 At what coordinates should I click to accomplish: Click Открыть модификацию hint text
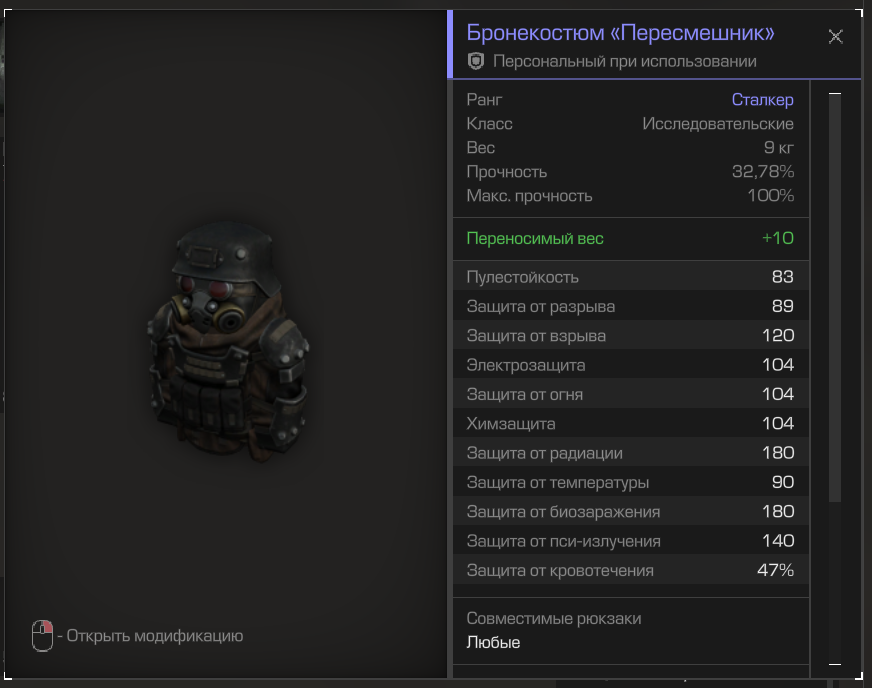pos(155,636)
